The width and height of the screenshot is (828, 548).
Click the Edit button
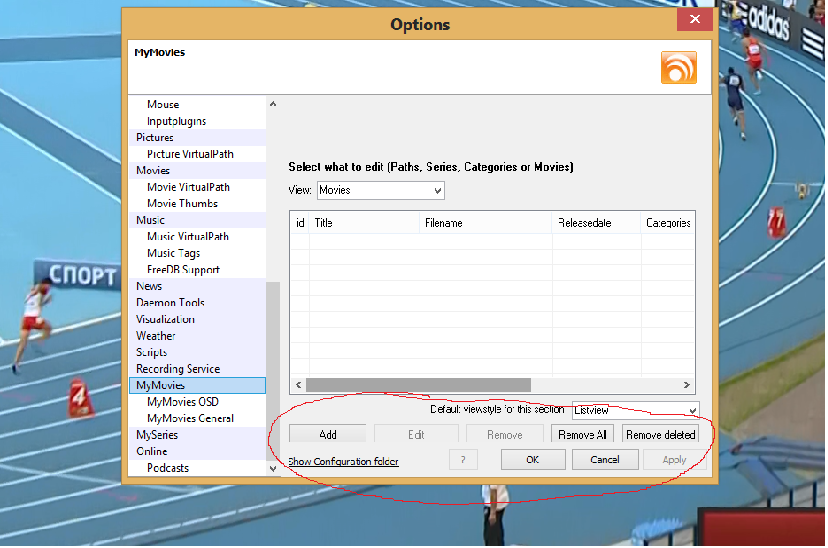(416, 434)
